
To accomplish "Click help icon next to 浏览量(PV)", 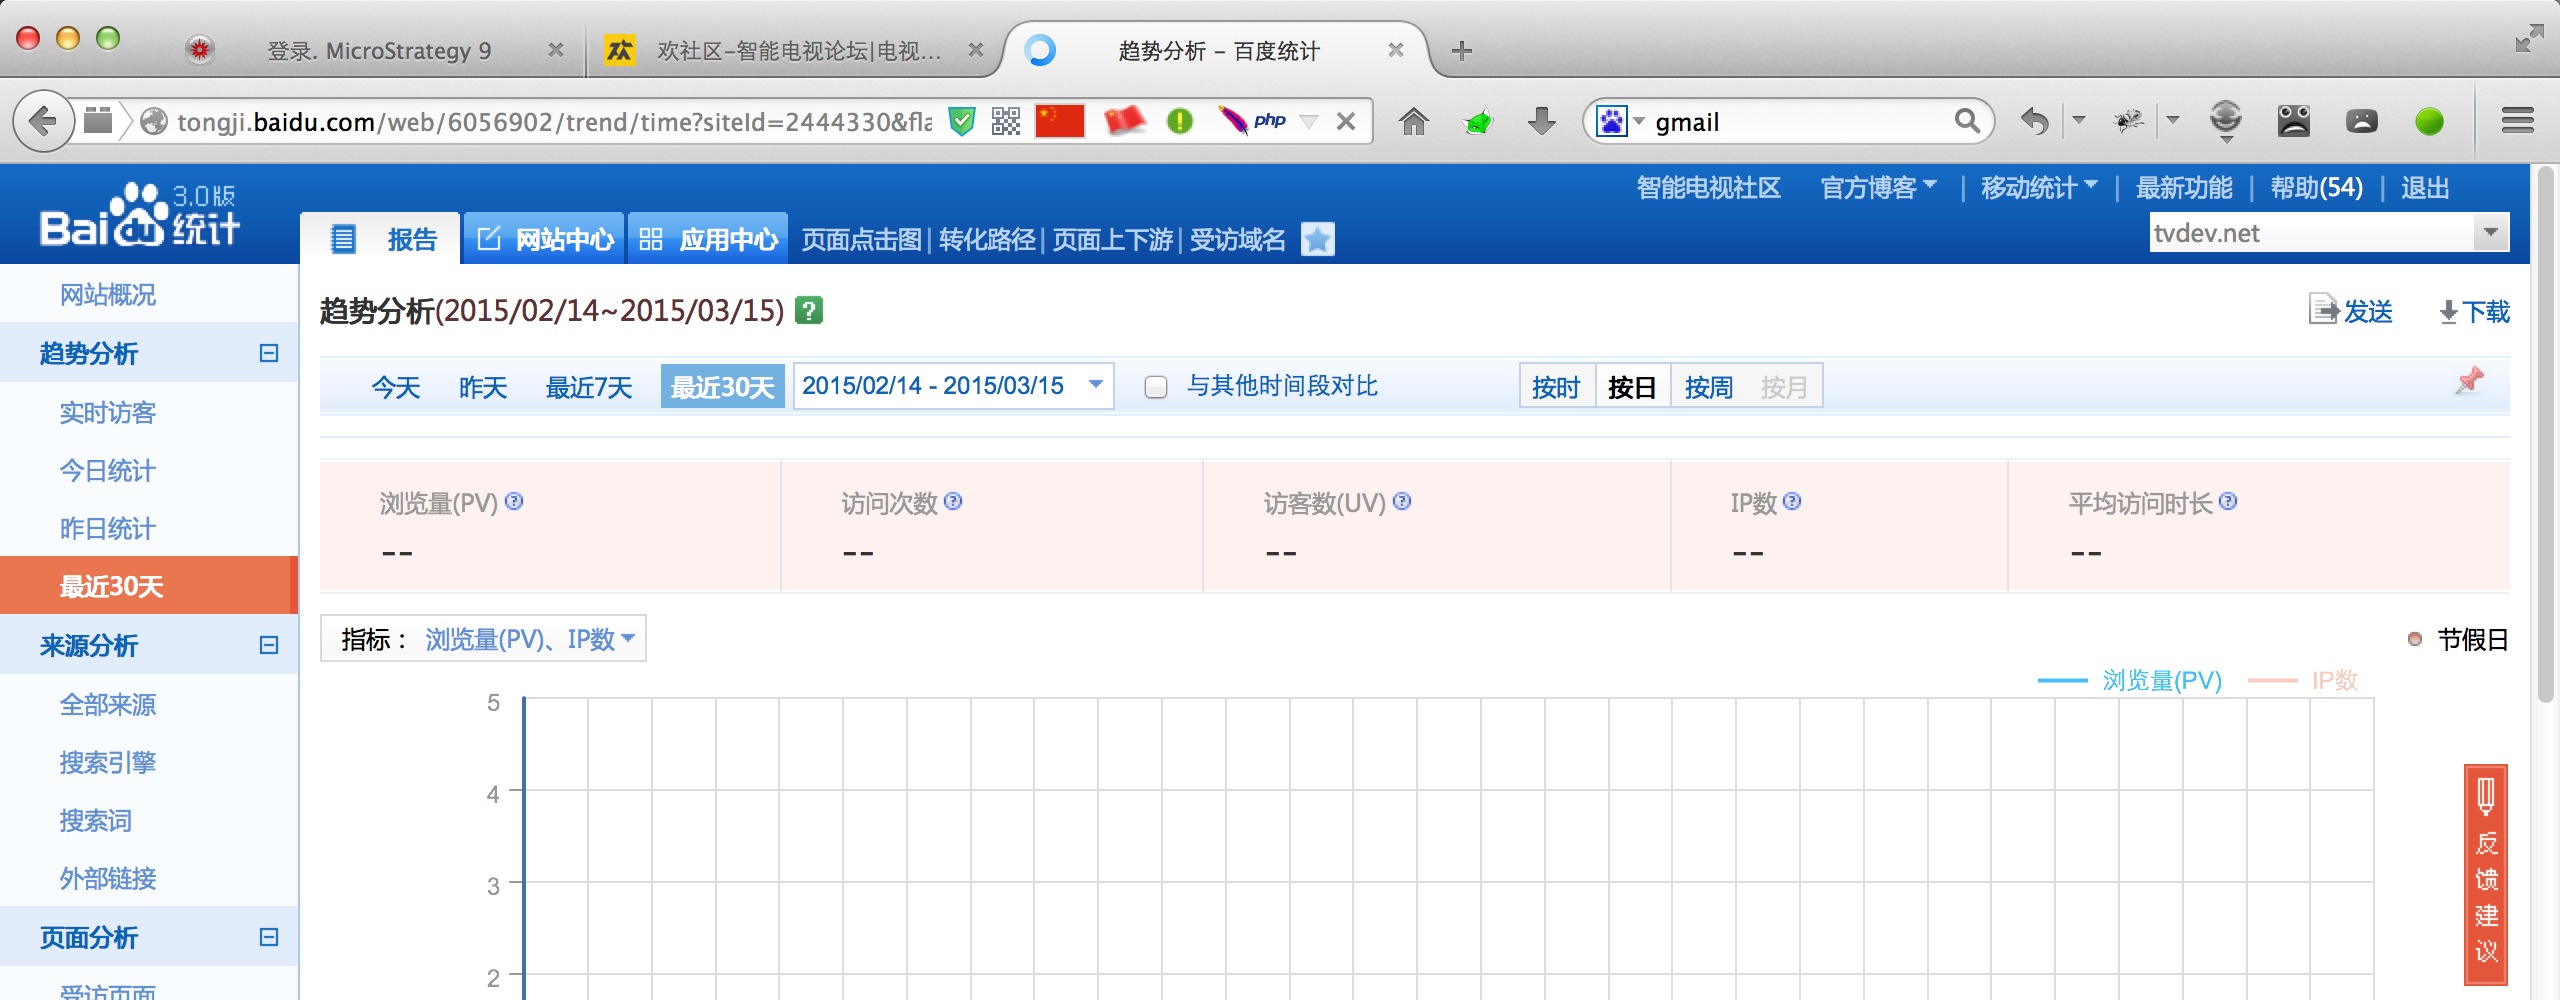I will (514, 501).
